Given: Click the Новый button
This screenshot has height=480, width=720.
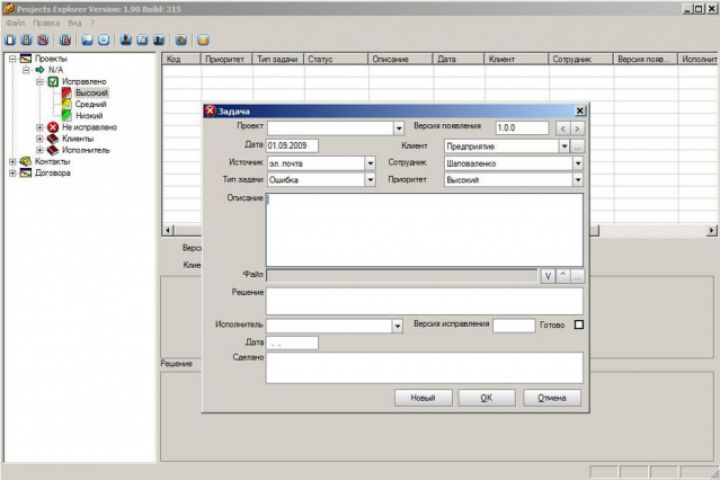Looking at the screenshot, I should pos(423,398).
